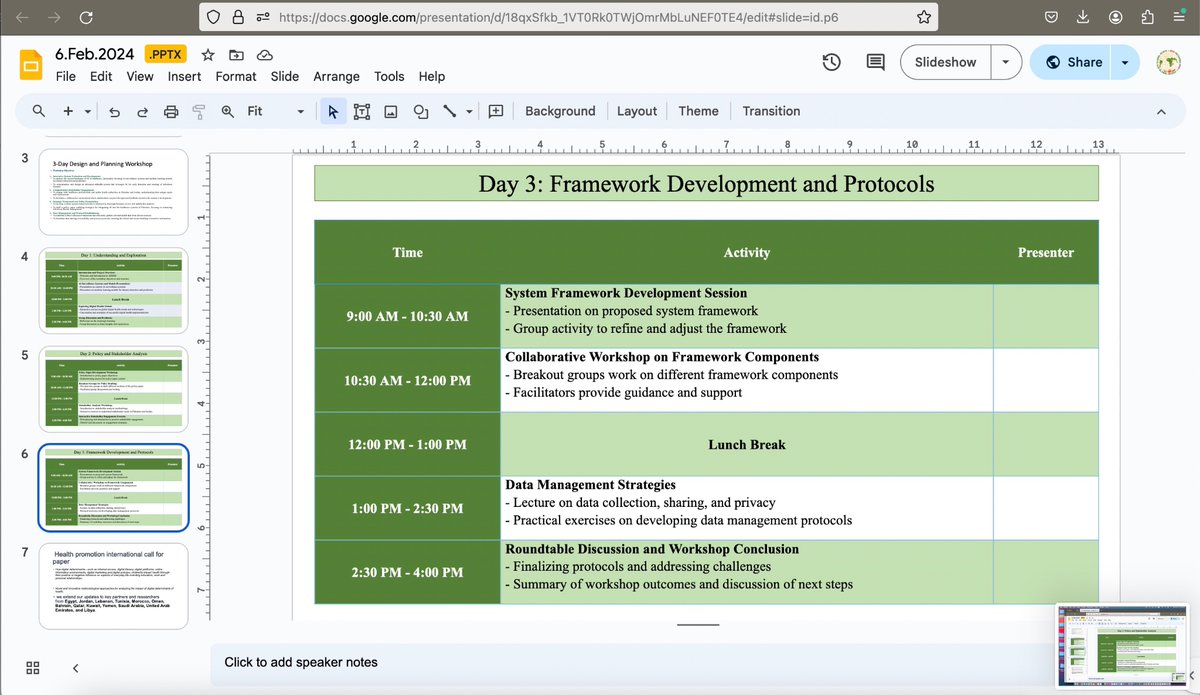
Task: Select the slide 5 thumbnail in the filmstrip
Action: [x=113, y=390]
